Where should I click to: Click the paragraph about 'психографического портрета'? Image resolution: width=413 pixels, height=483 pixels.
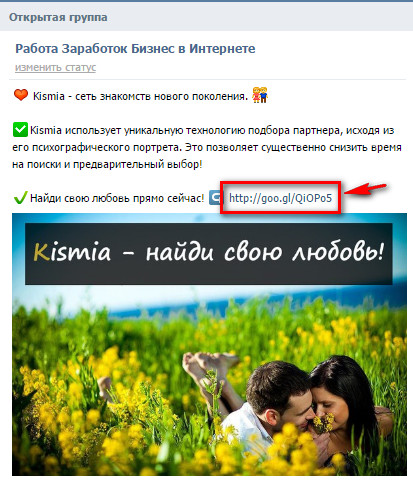click(207, 147)
